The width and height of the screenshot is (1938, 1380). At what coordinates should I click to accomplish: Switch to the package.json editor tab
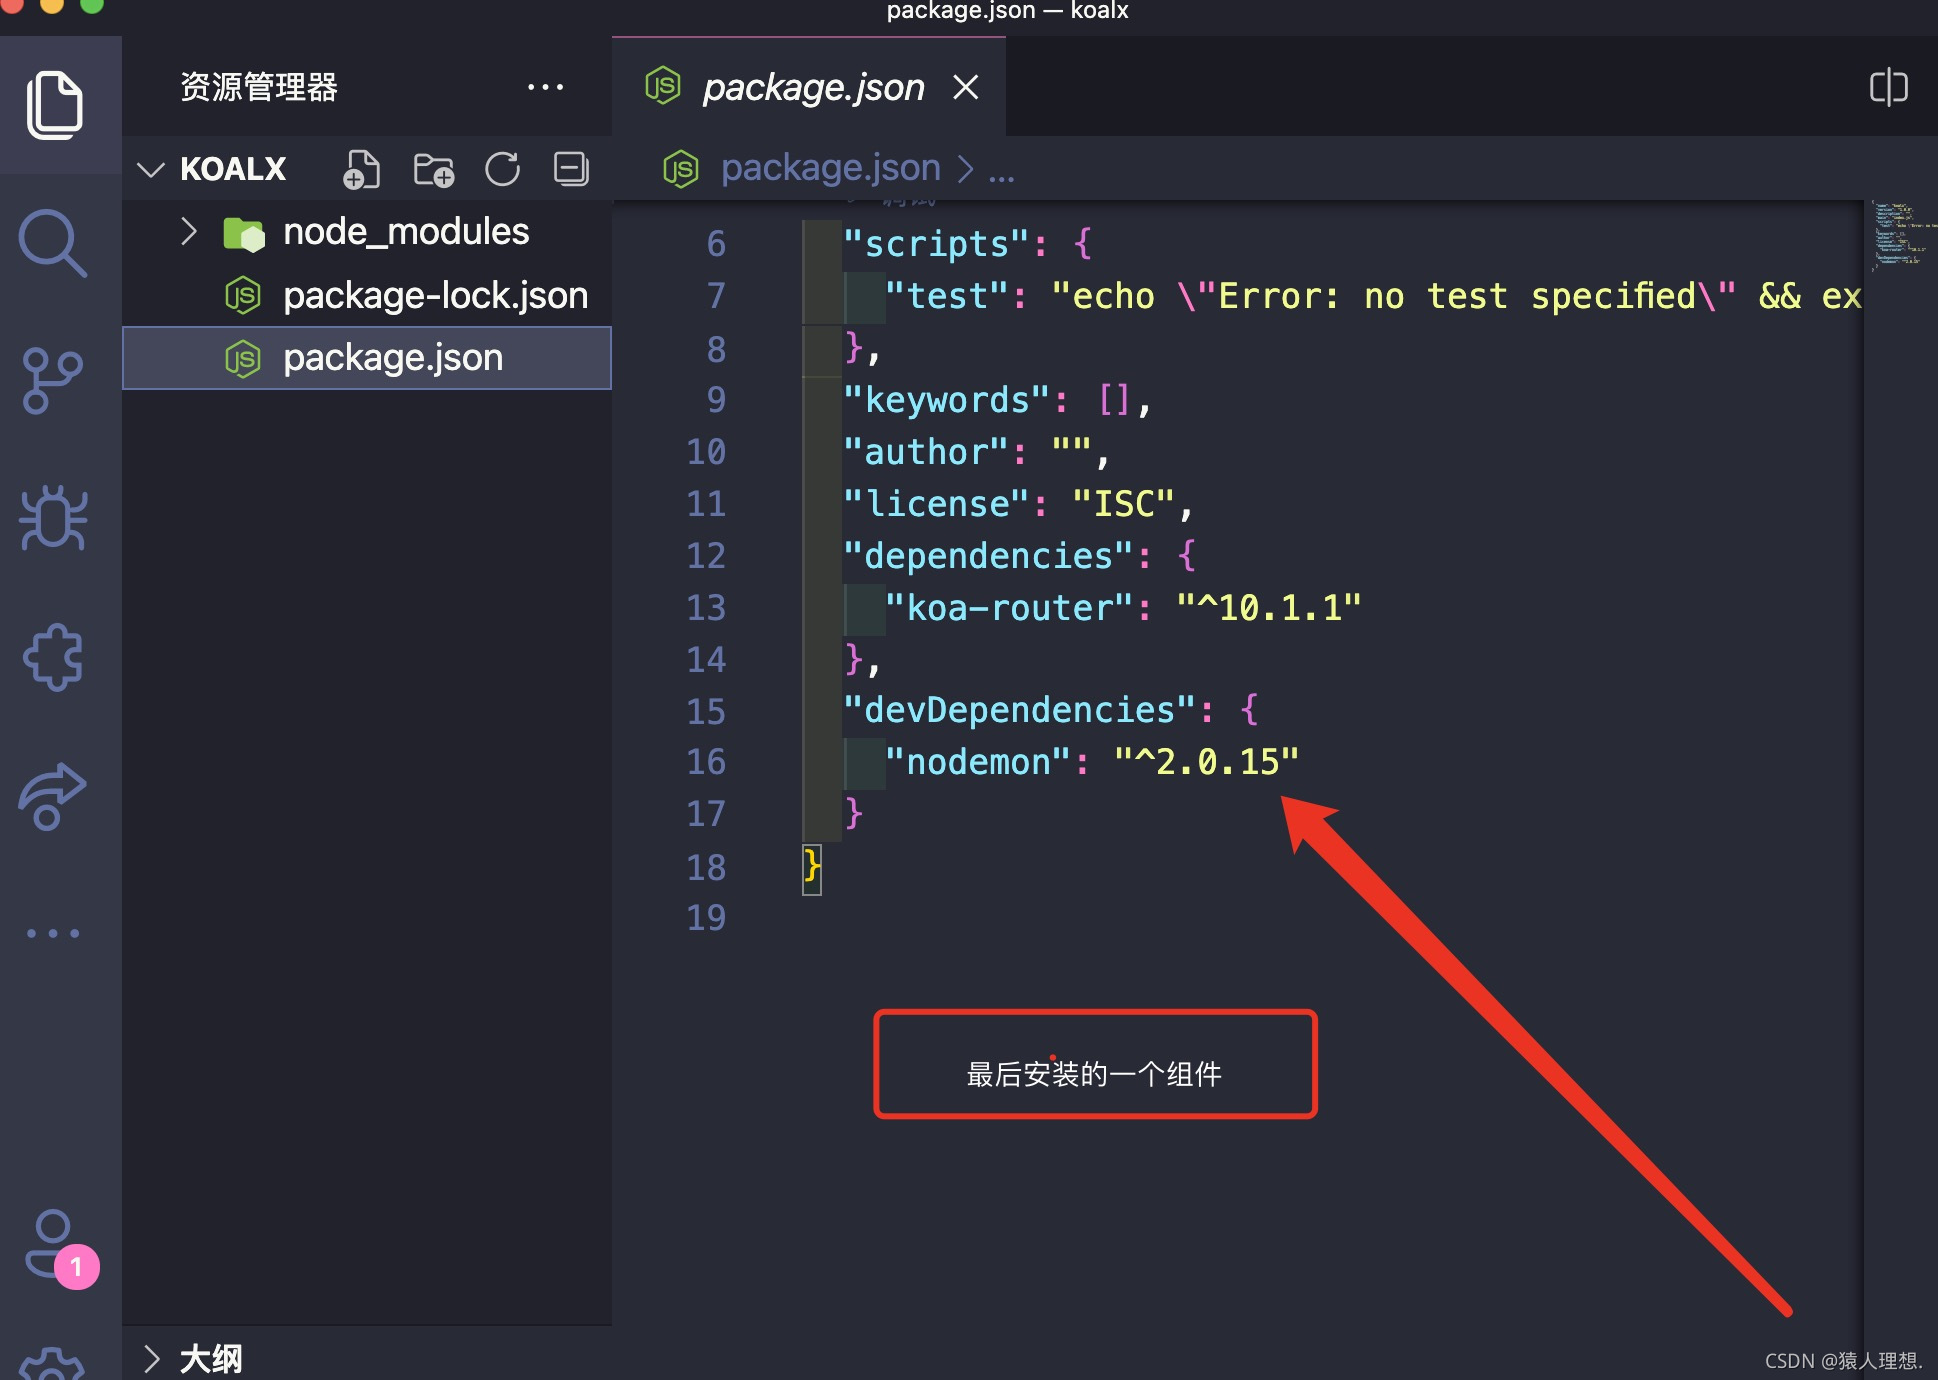pyautogui.click(x=809, y=87)
